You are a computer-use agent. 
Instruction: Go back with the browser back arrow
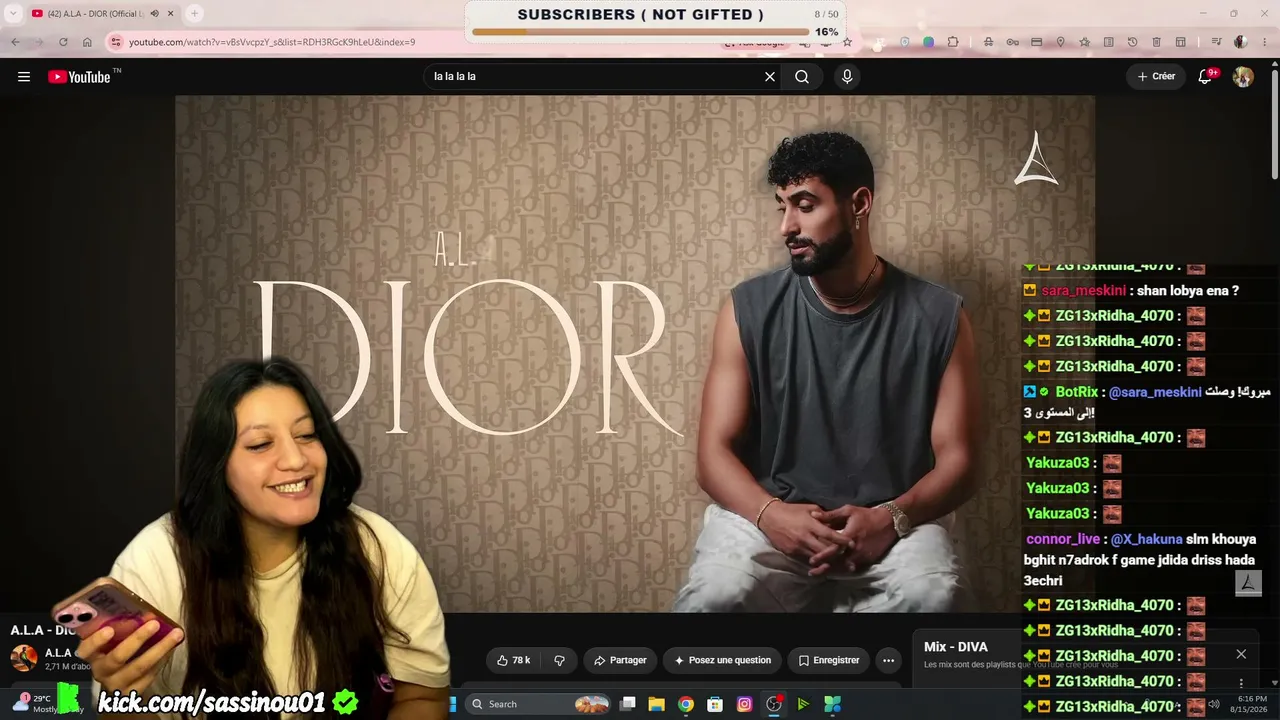15,42
